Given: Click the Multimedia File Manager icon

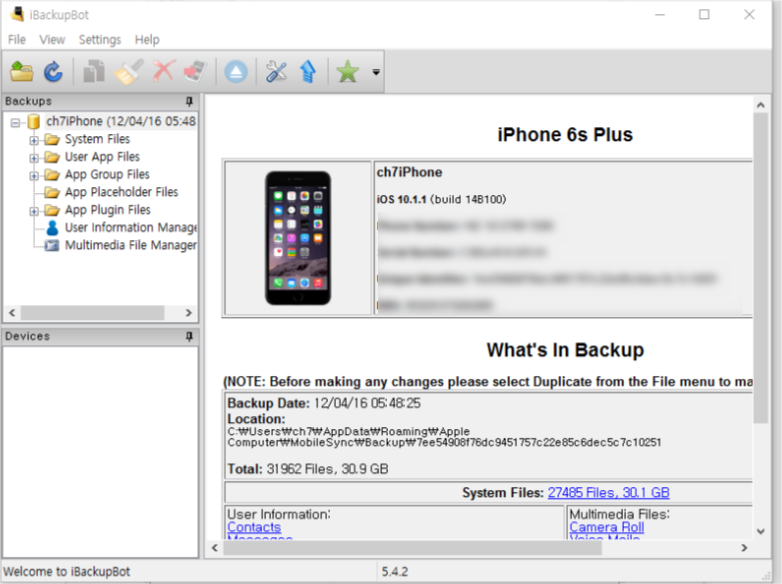Looking at the screenshot, I should pos(51,245).
